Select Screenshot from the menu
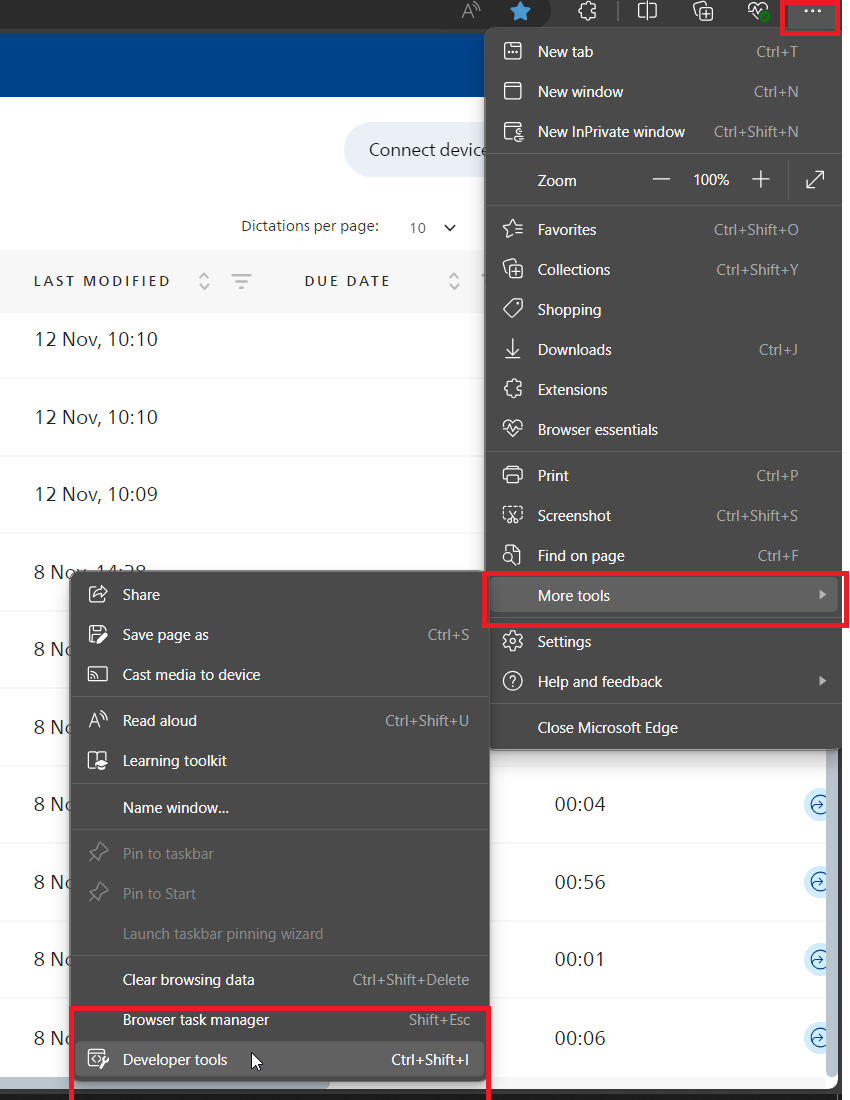The height and width of the screenshot is (1100, 850). coord(664,516)
